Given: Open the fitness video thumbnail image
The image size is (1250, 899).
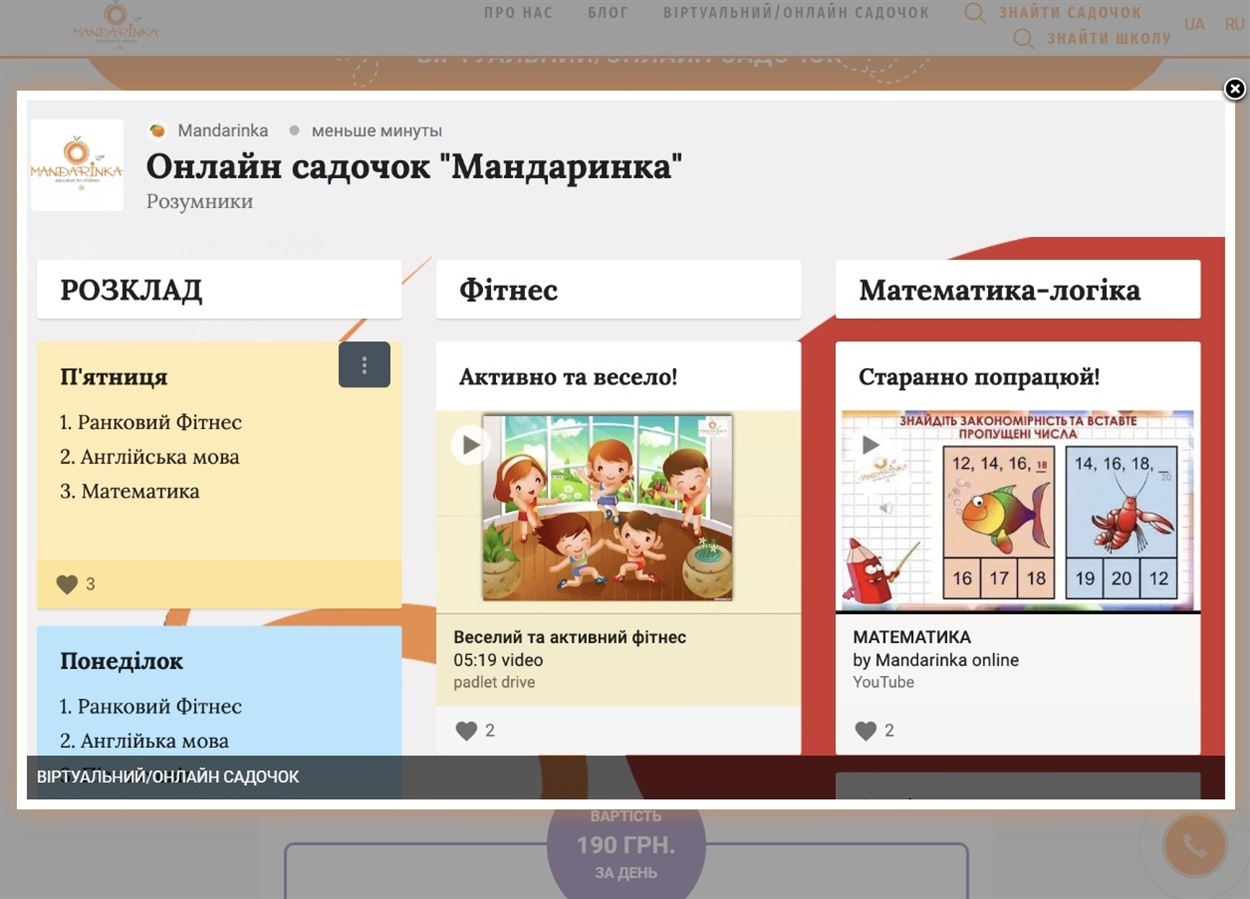Looking at the screenshot, I should click(x=608, y=508).
